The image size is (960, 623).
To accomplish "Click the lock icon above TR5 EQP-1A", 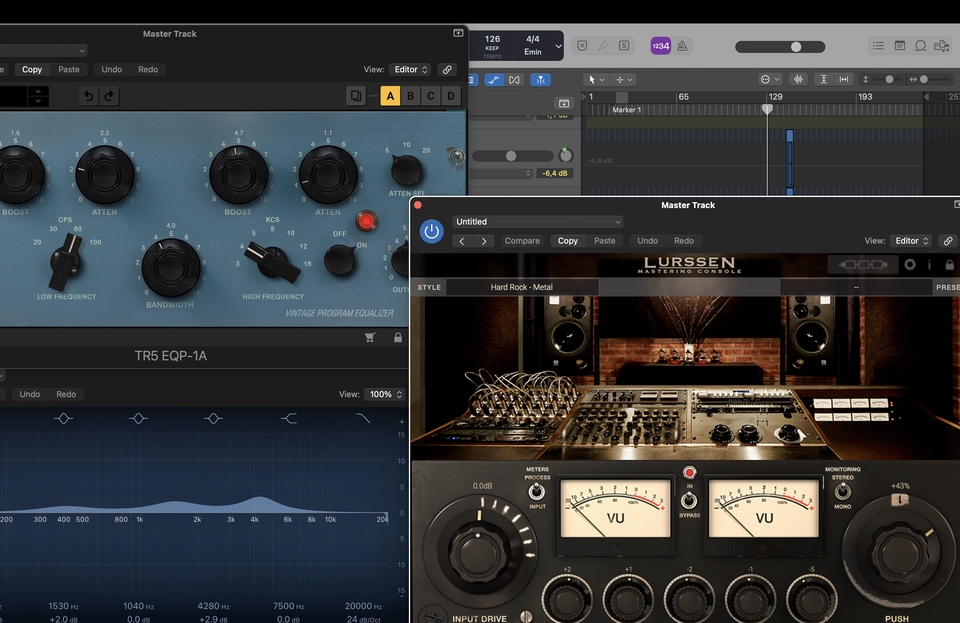I will (398, 337).
